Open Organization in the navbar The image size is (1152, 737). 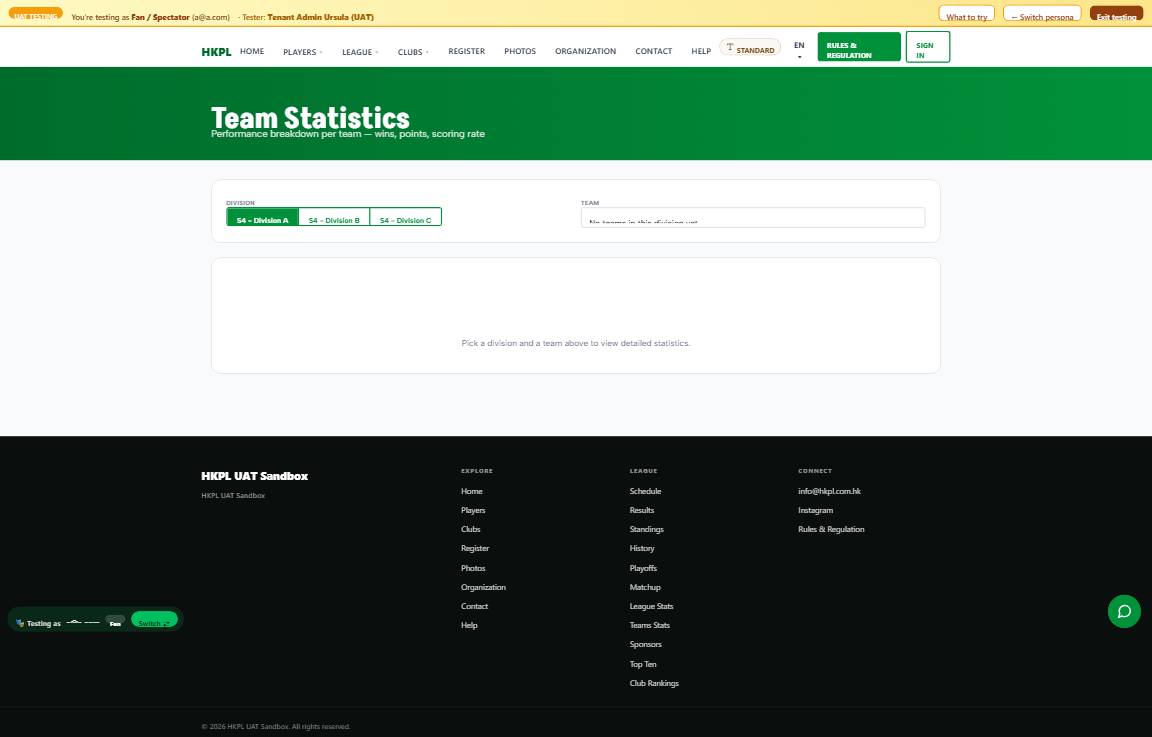(x=586, y=51)
